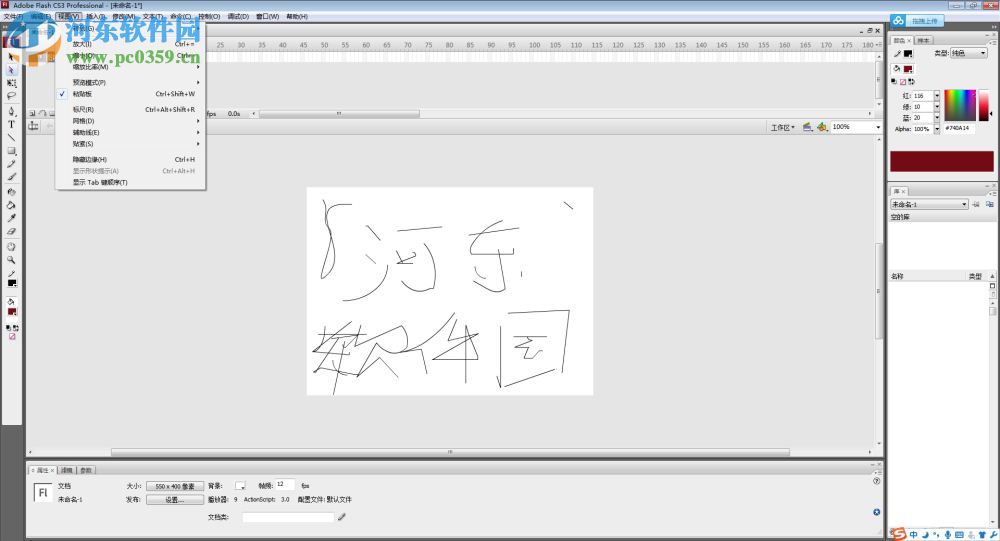Screen dimensions: 1000x541
Task: Click the black and white icon in Color panel
Action: click(x=895, y=82)
